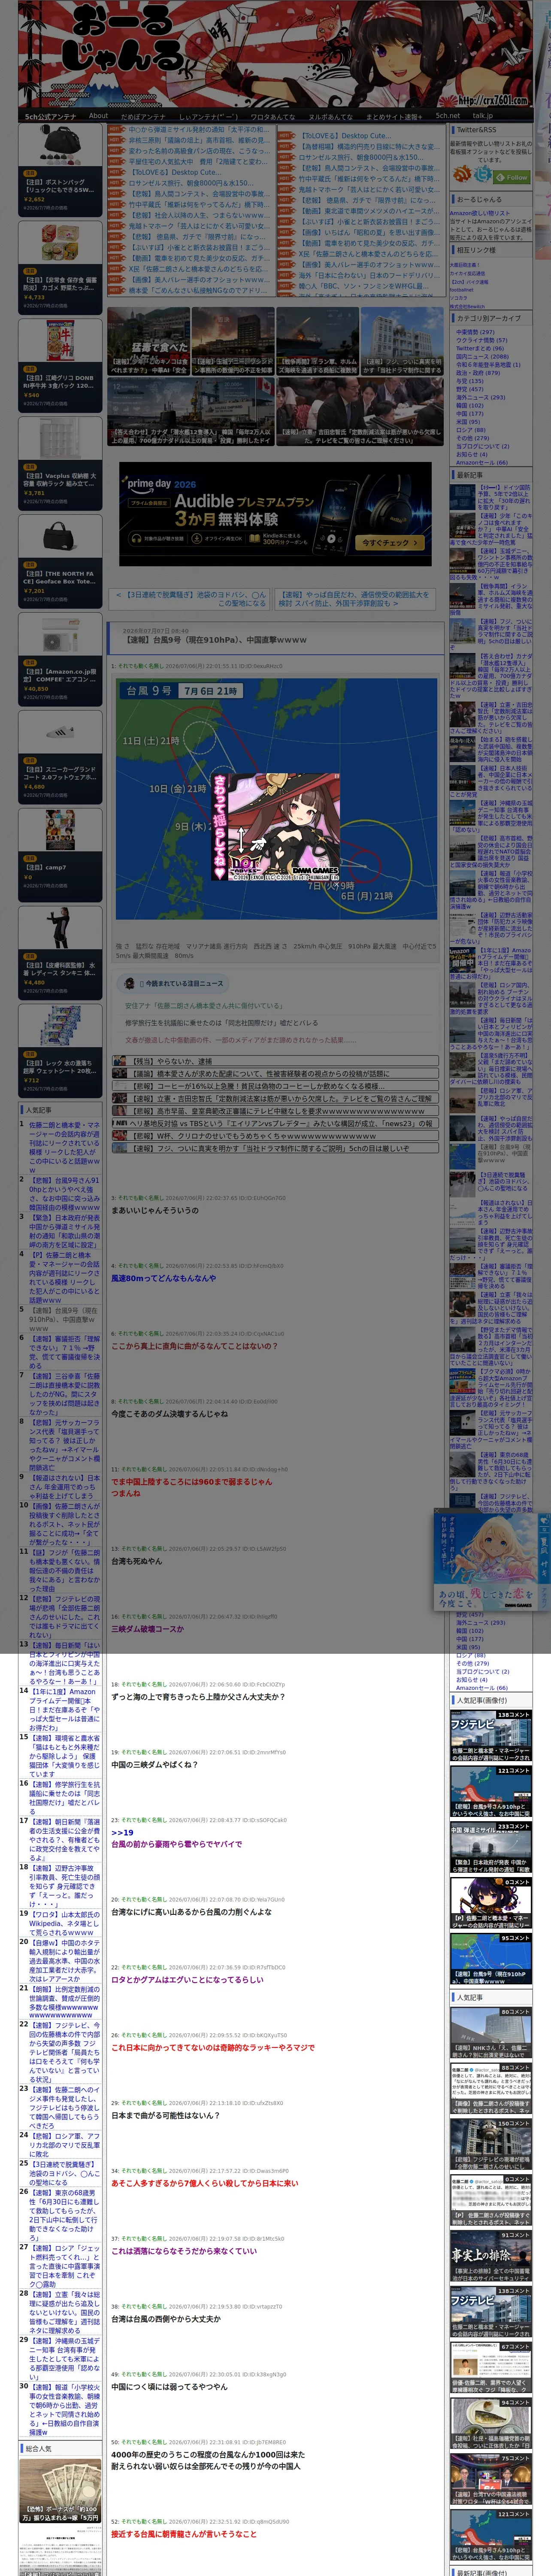Open category ウクライナ情勢 (57)
The height and width of the screenshot is (2576, 551).
(481, 340)
